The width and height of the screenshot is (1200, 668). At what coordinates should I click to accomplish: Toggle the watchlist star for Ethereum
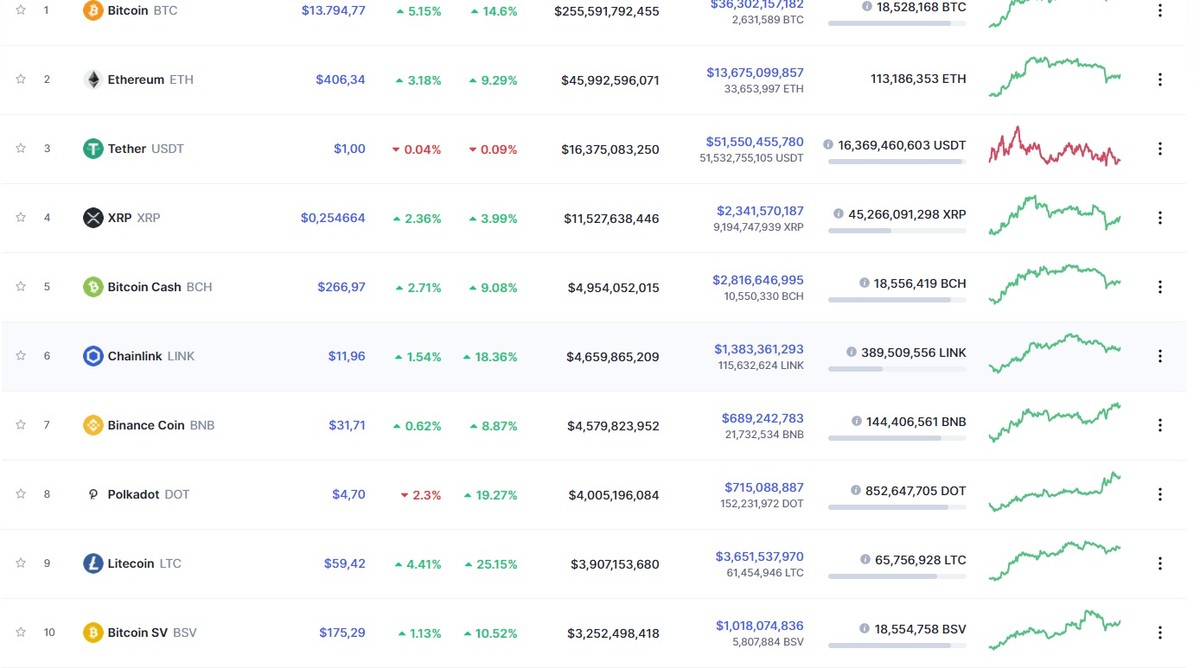click(20, 79)
